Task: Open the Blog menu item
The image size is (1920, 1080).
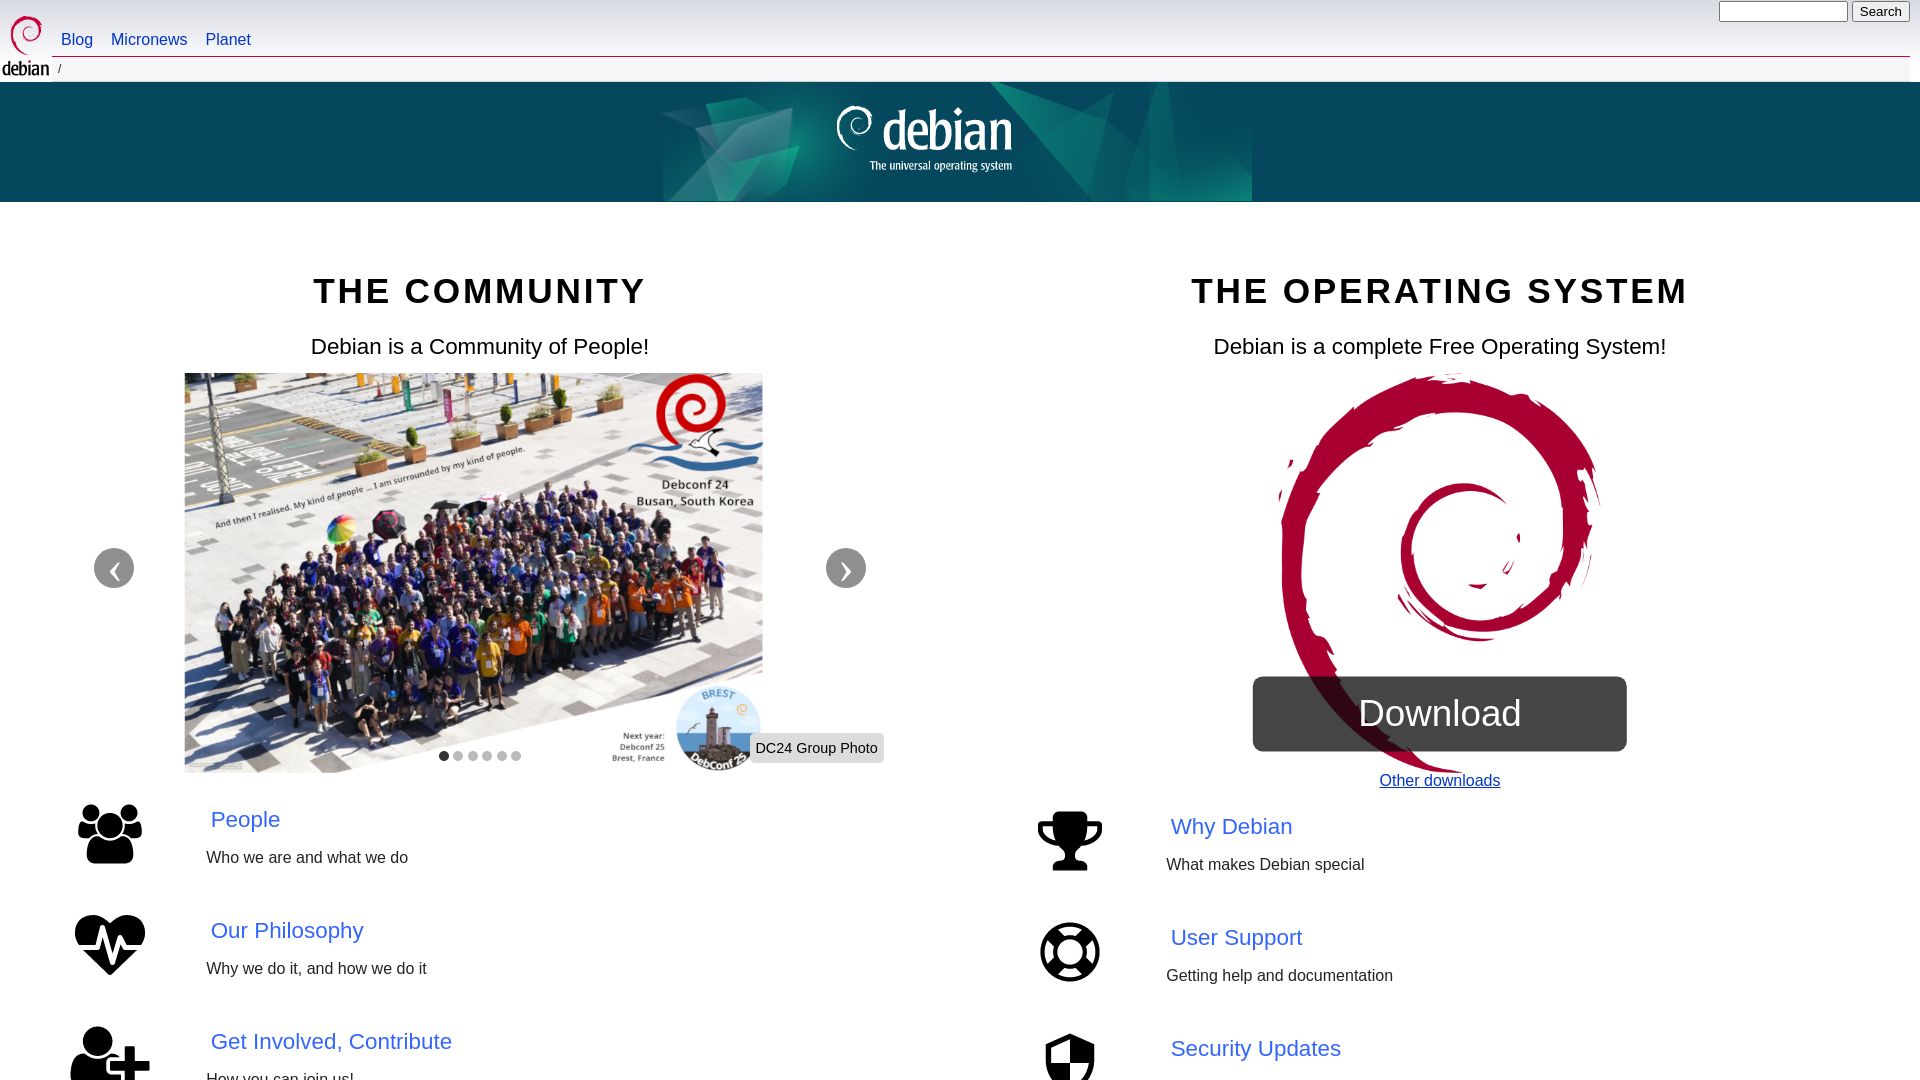Action: pos(76,38)
